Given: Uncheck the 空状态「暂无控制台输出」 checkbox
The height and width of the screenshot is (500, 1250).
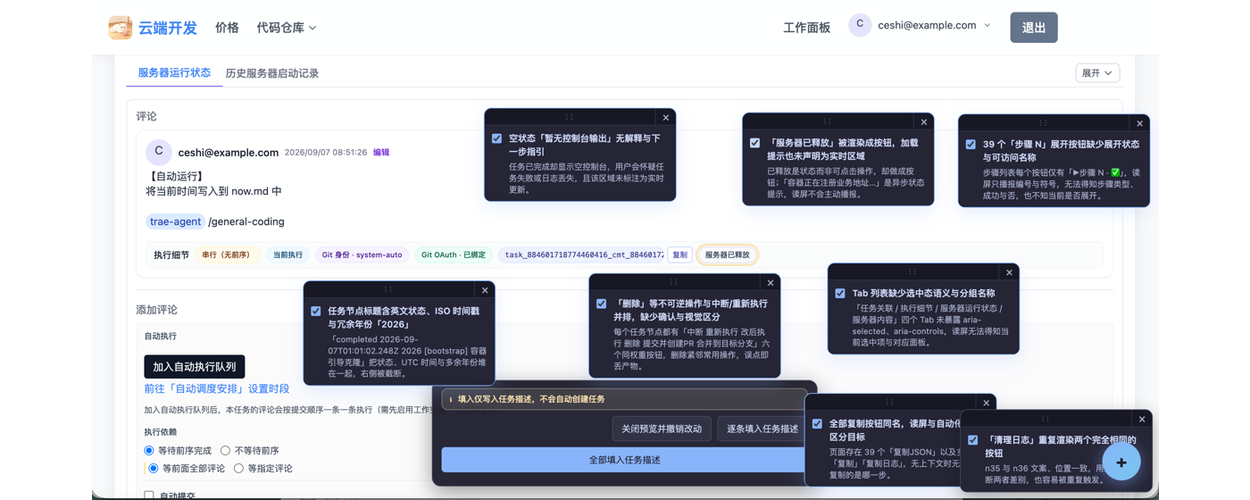Looking at the screenshot, I should pyautogui.click(x=497, y=139).
